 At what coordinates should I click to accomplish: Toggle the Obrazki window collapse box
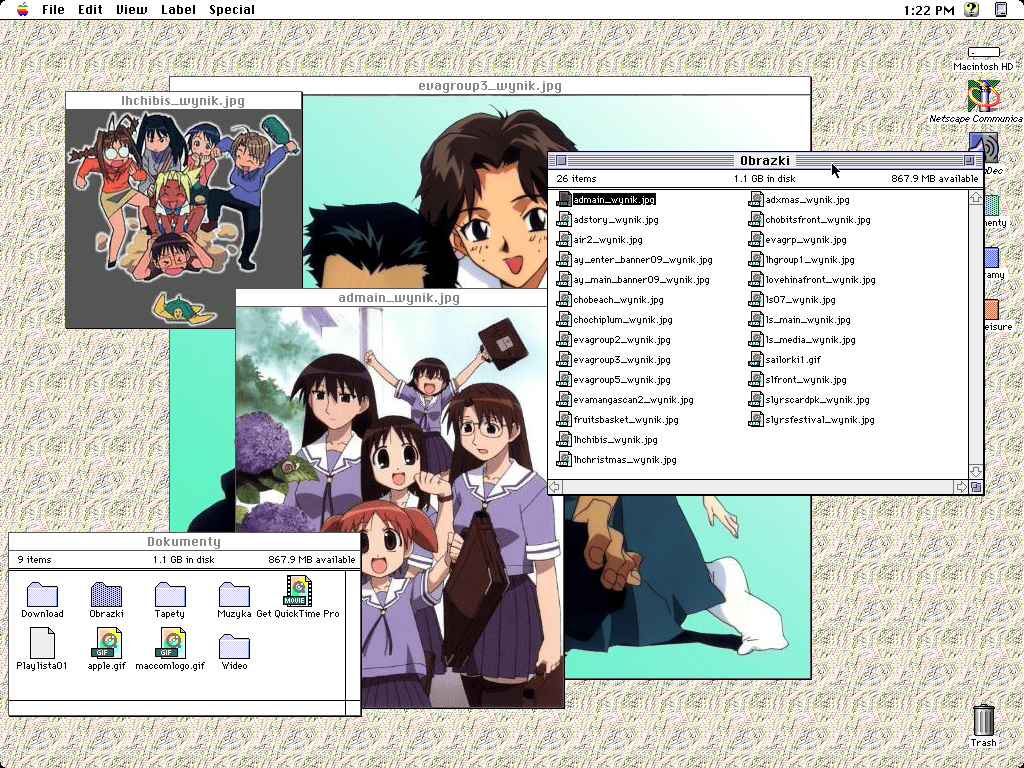click(969, 161)
